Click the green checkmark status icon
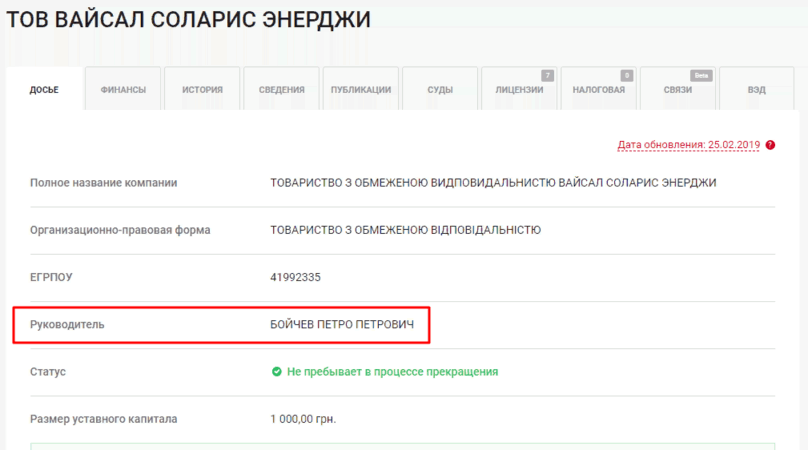The width and height of the screenshot is (808, 450). [277, 372]
